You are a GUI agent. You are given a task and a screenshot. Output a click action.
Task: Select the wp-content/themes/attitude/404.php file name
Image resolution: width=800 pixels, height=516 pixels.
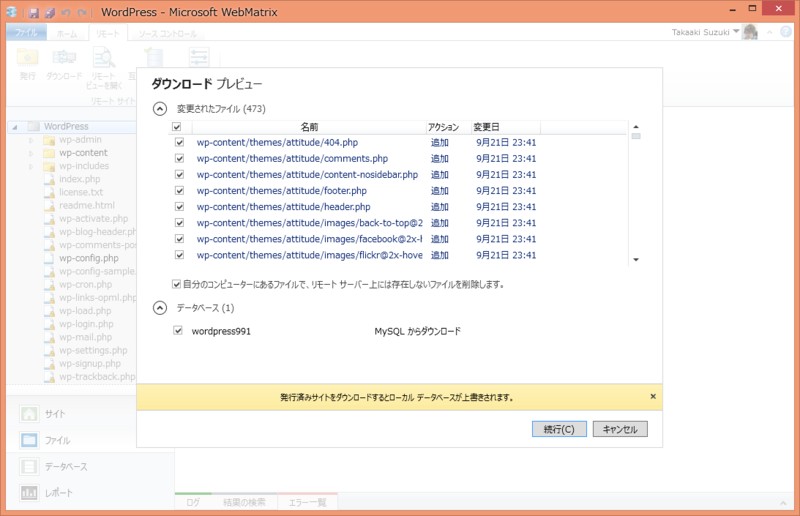(277, 142)
